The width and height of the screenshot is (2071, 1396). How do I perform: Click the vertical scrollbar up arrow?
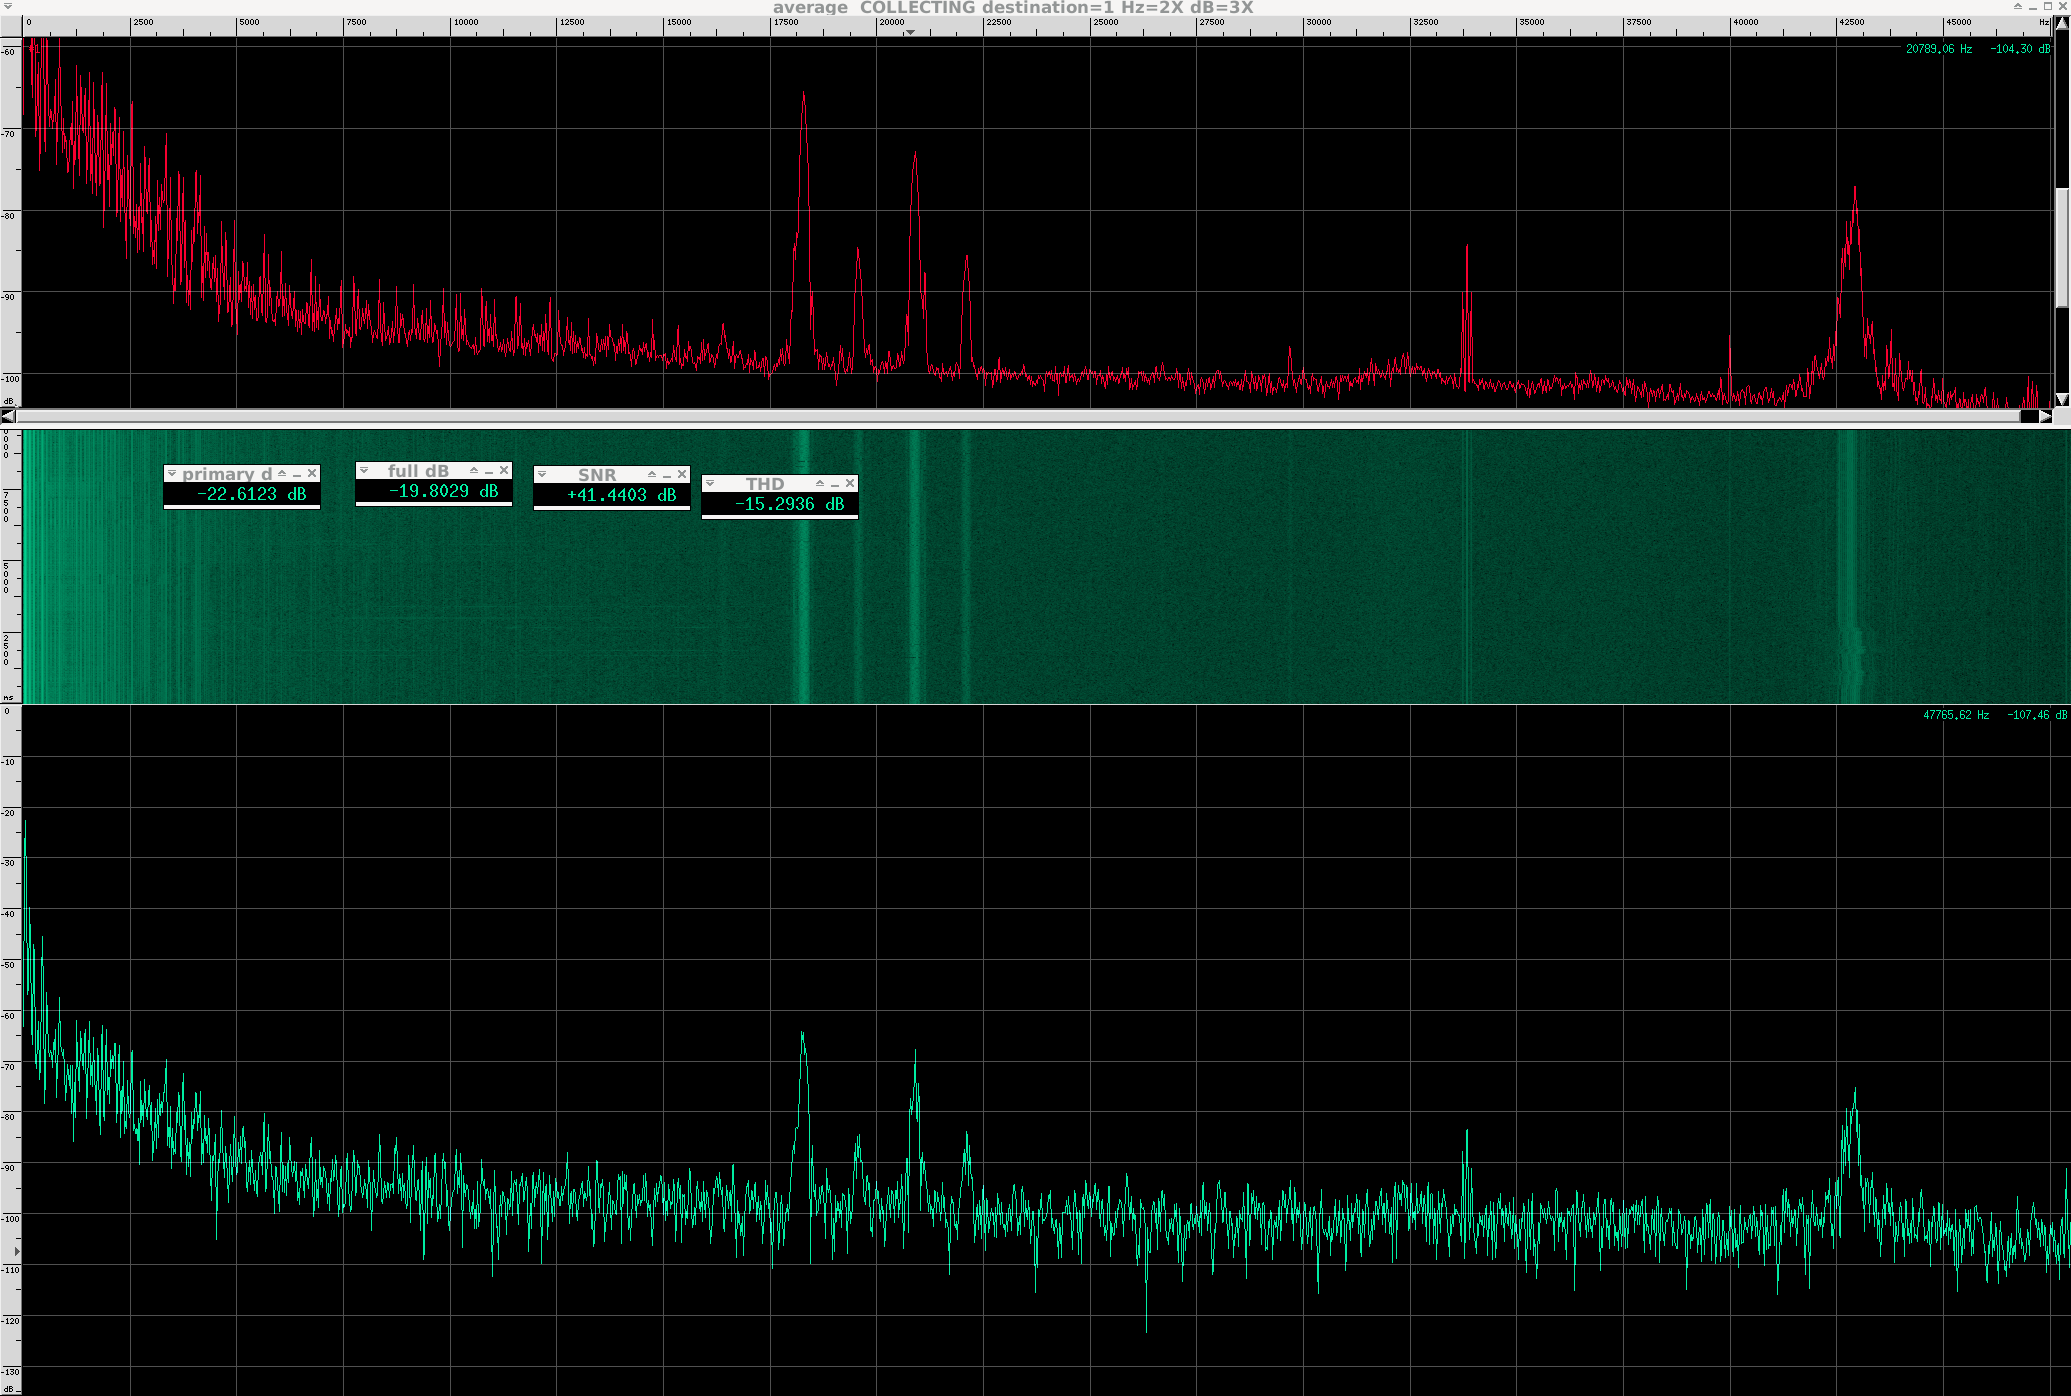[x=2061, y=21]
